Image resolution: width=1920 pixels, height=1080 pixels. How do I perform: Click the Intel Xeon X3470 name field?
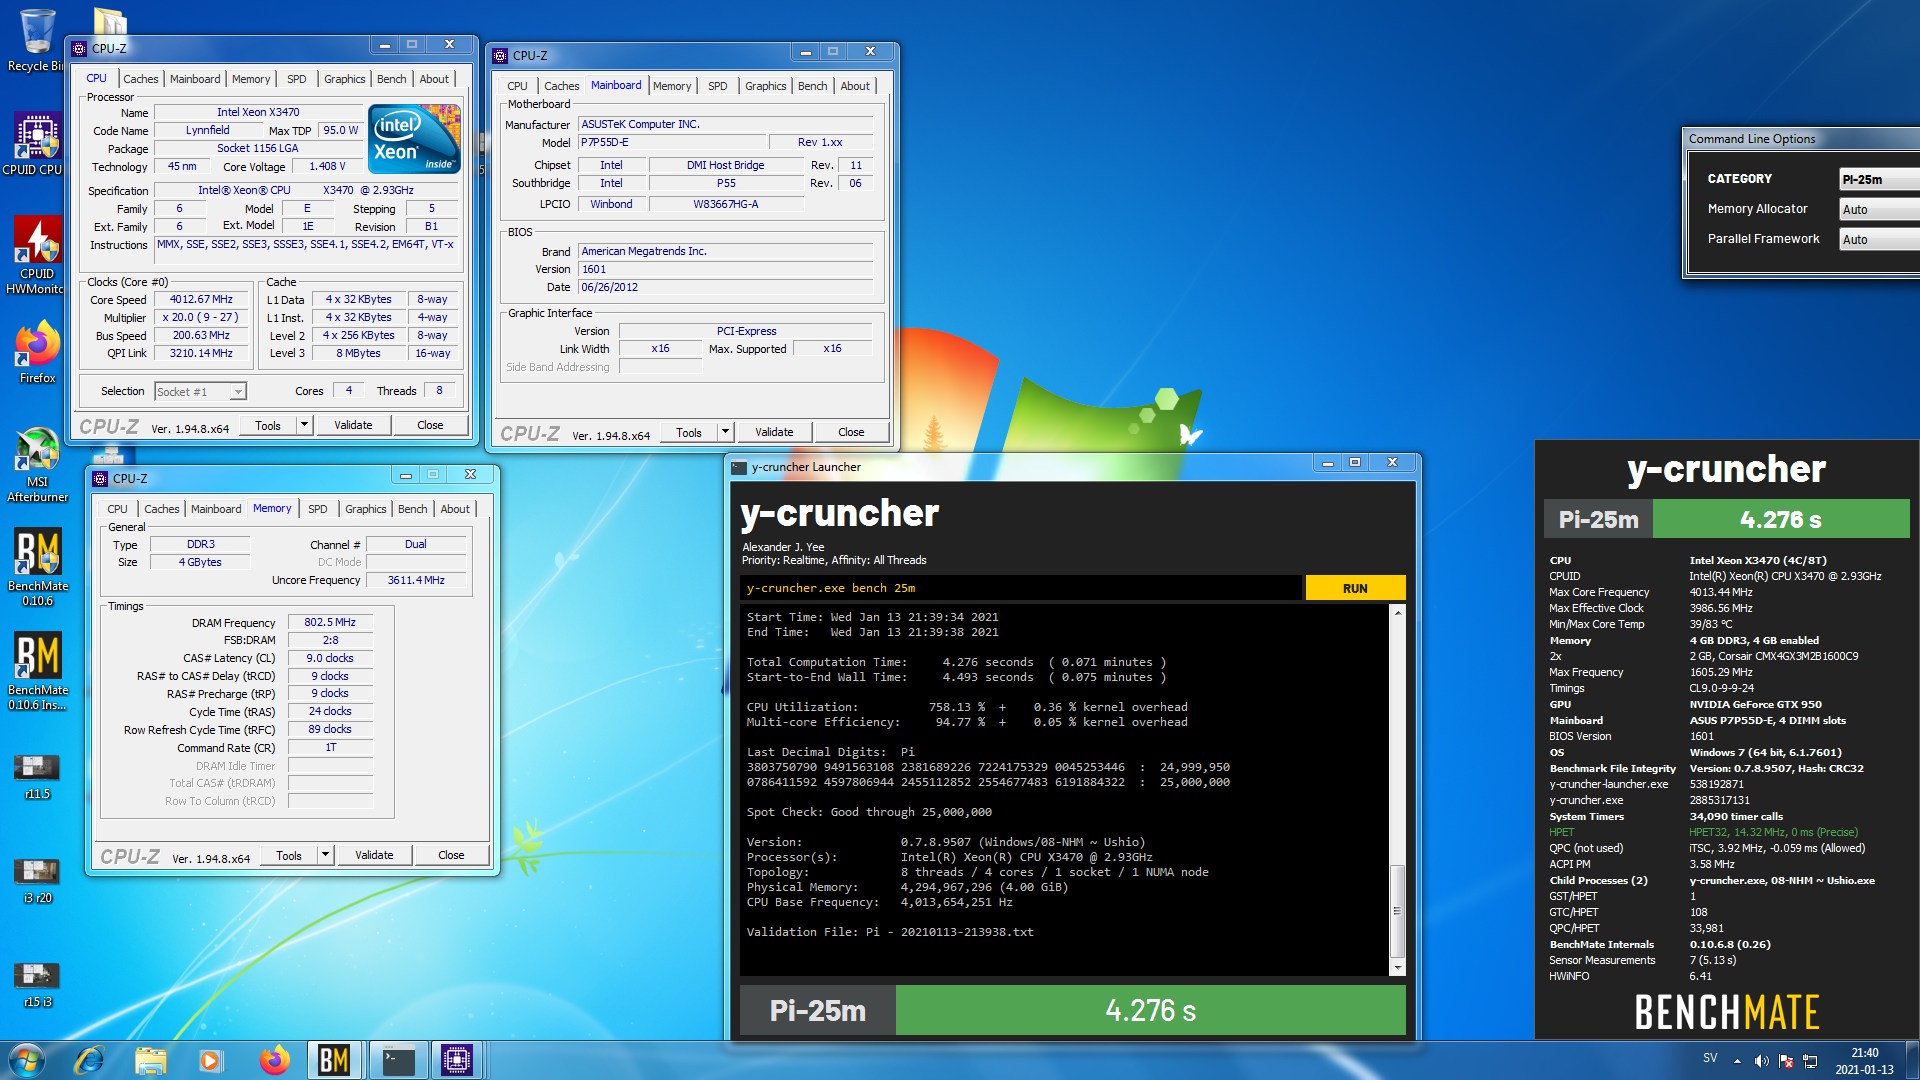[x=258, y=112]
